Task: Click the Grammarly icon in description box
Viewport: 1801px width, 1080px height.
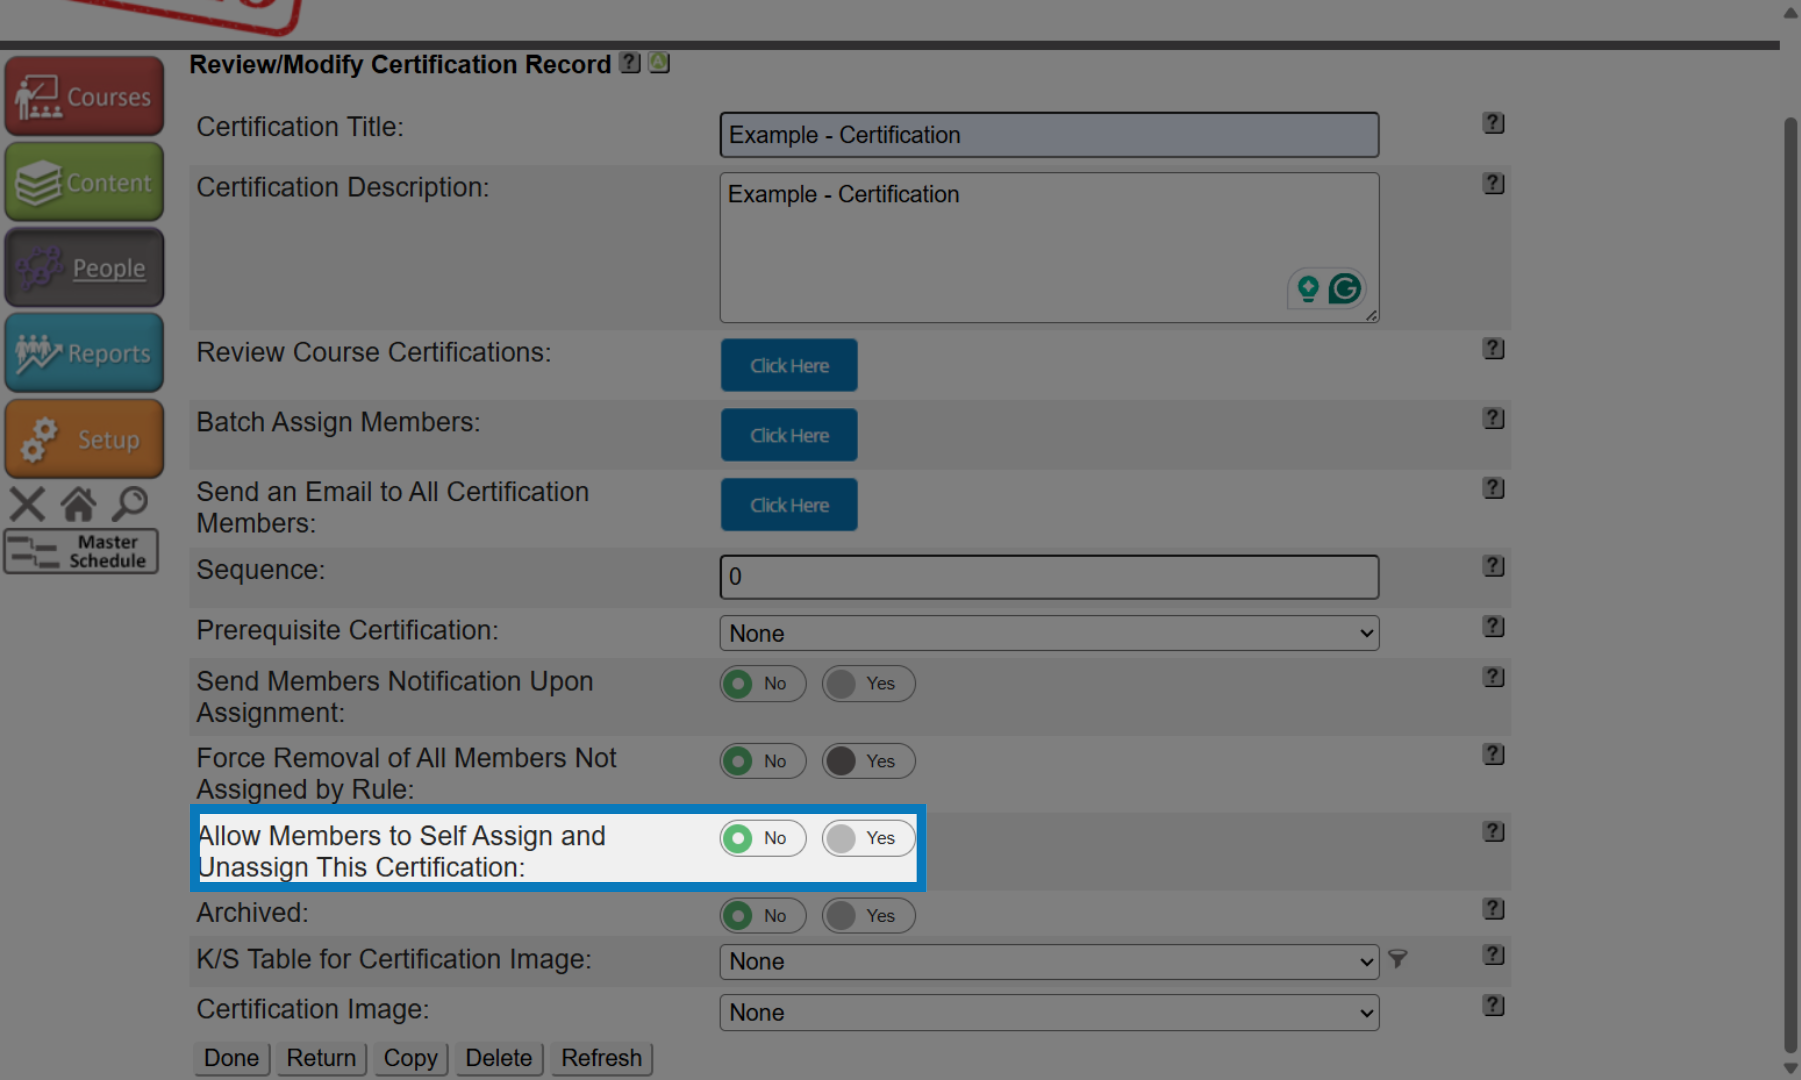Action: pyautogui.click(x=1345, y=289)
